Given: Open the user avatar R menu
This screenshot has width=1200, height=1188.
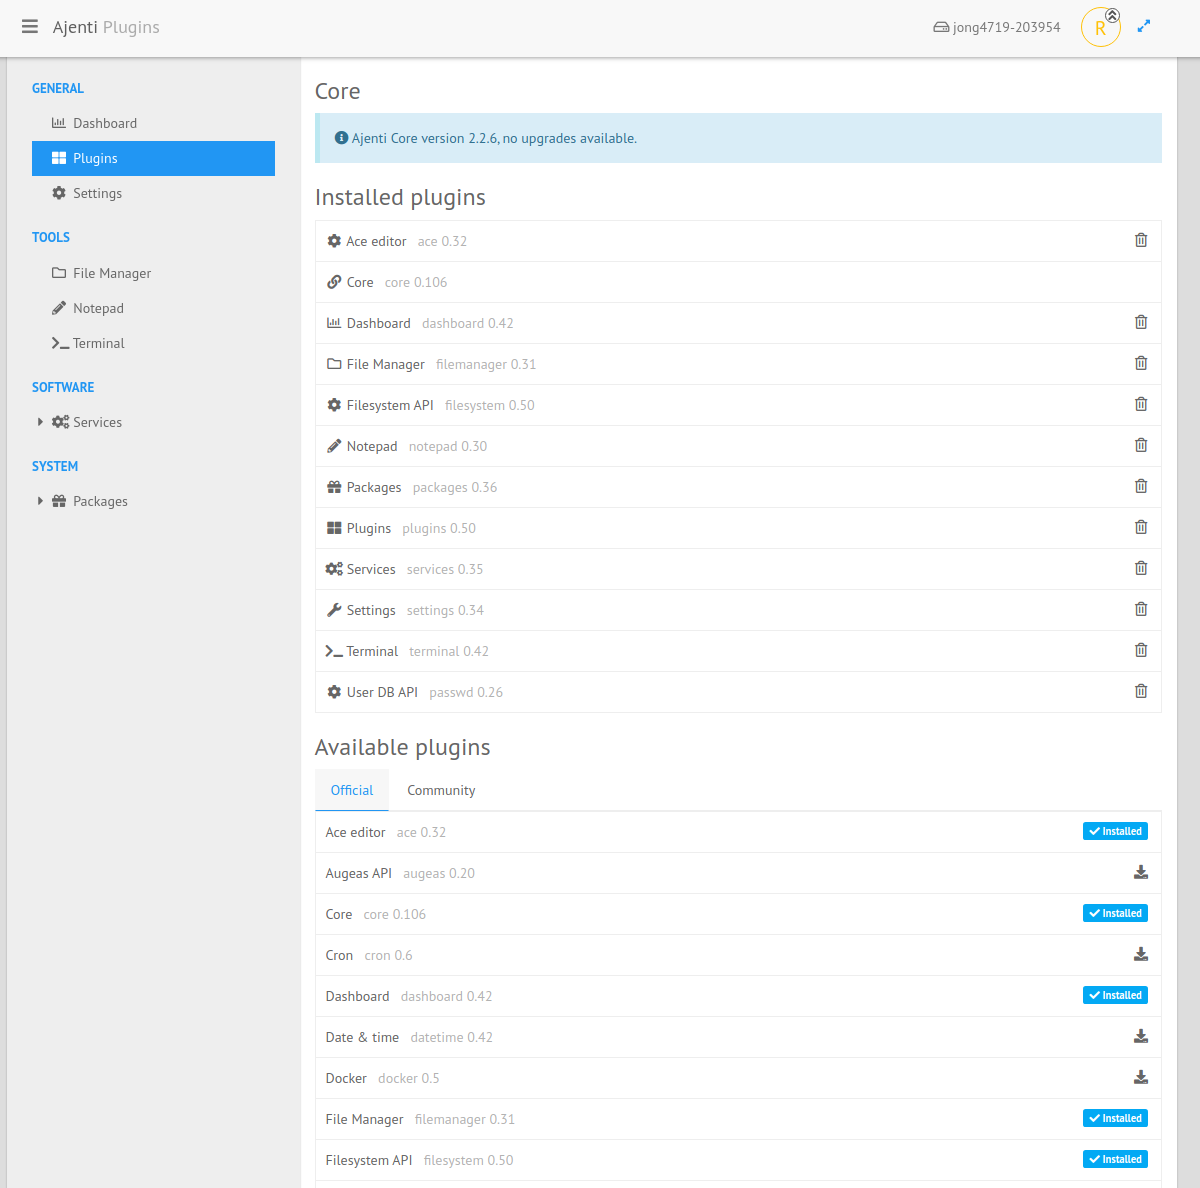Looking at the screenshot, I should pos(1100,27).
